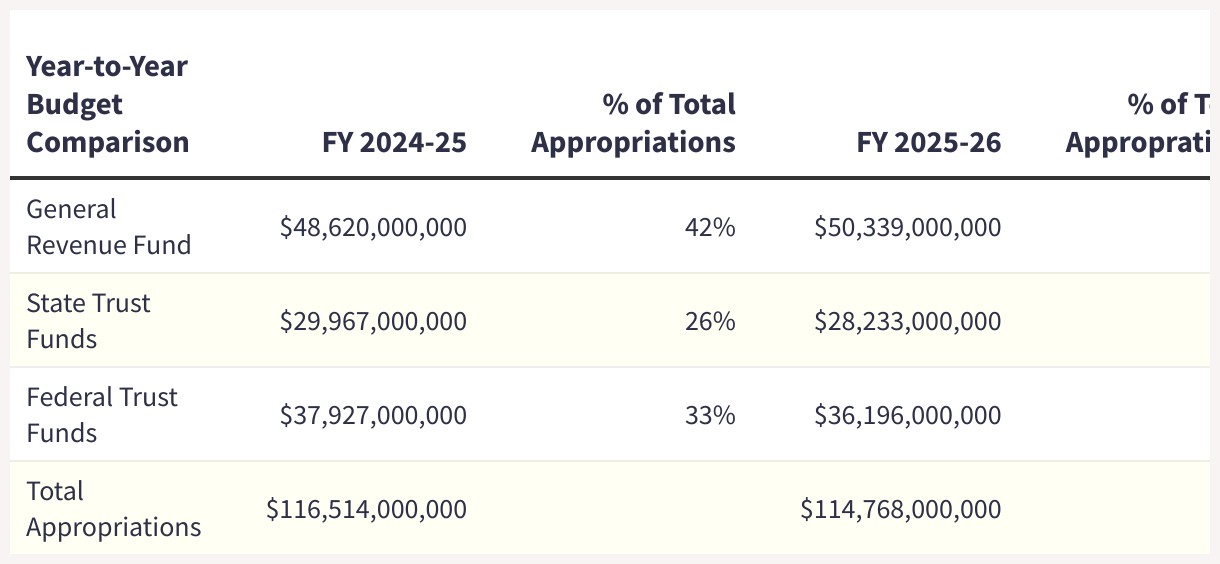Select the Federal Trust Funds row label
1220x564 pixels.
(101, 415)
